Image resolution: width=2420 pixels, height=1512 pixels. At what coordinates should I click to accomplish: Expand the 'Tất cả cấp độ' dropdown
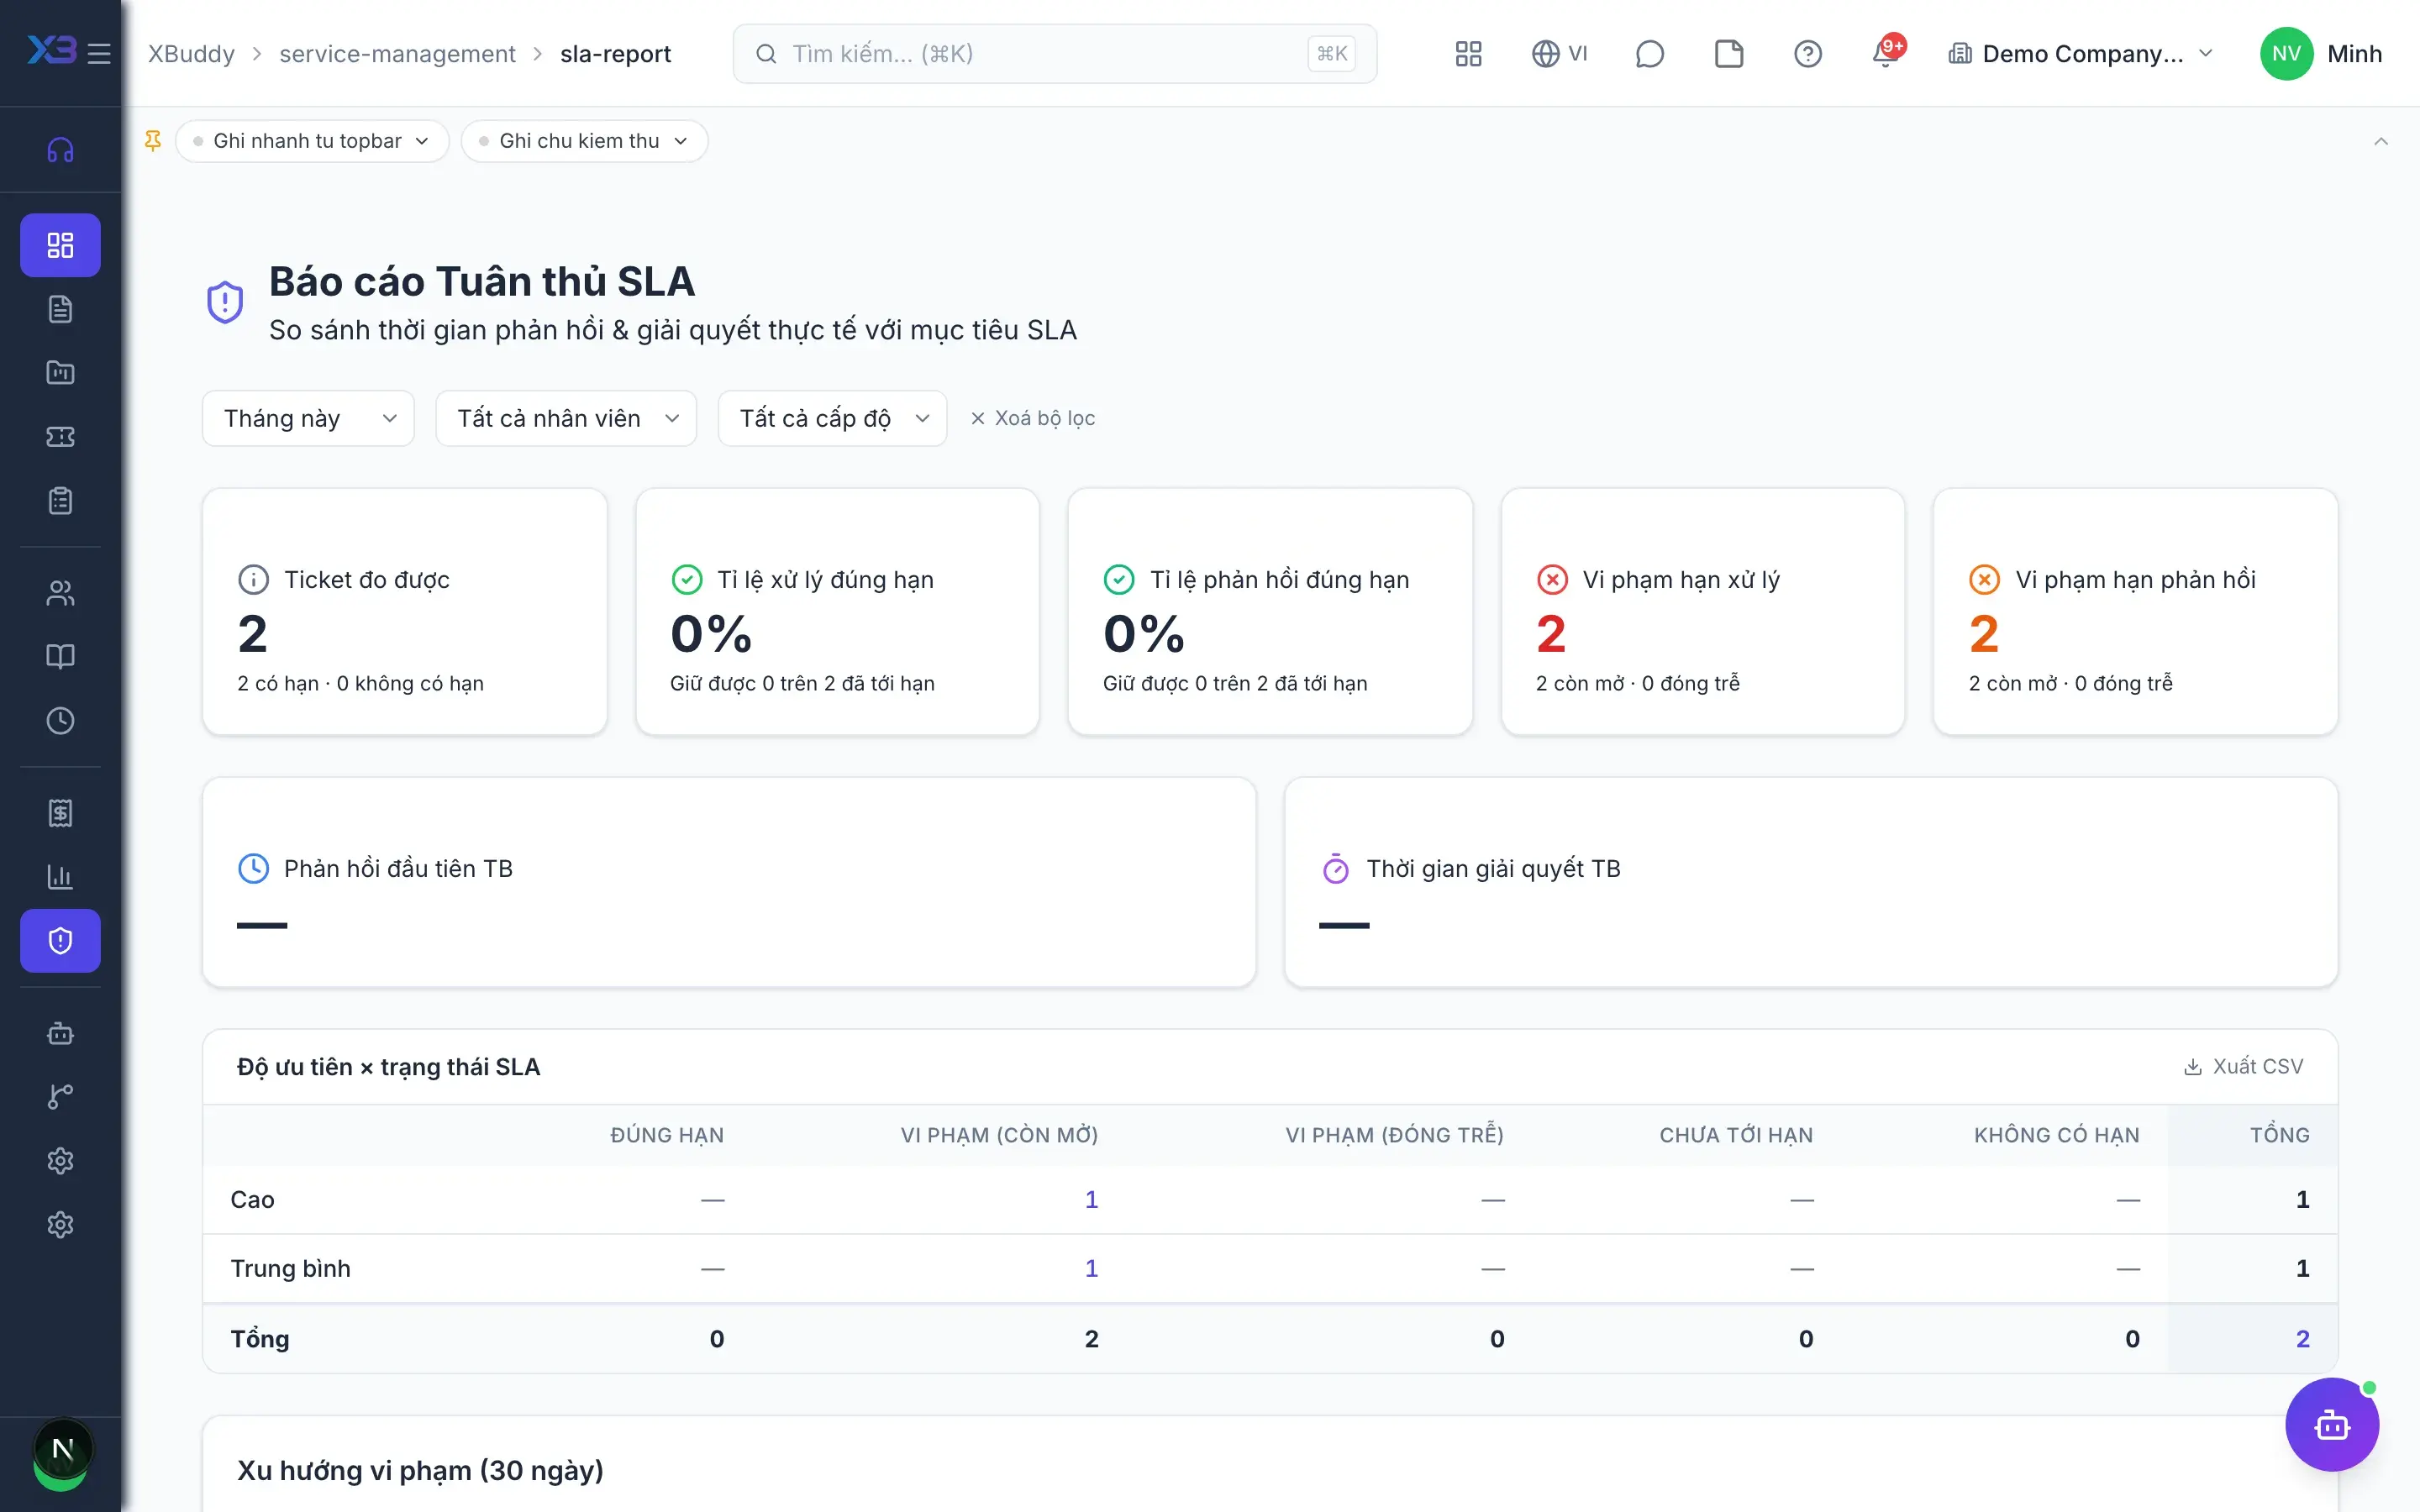tap(832, 418)
